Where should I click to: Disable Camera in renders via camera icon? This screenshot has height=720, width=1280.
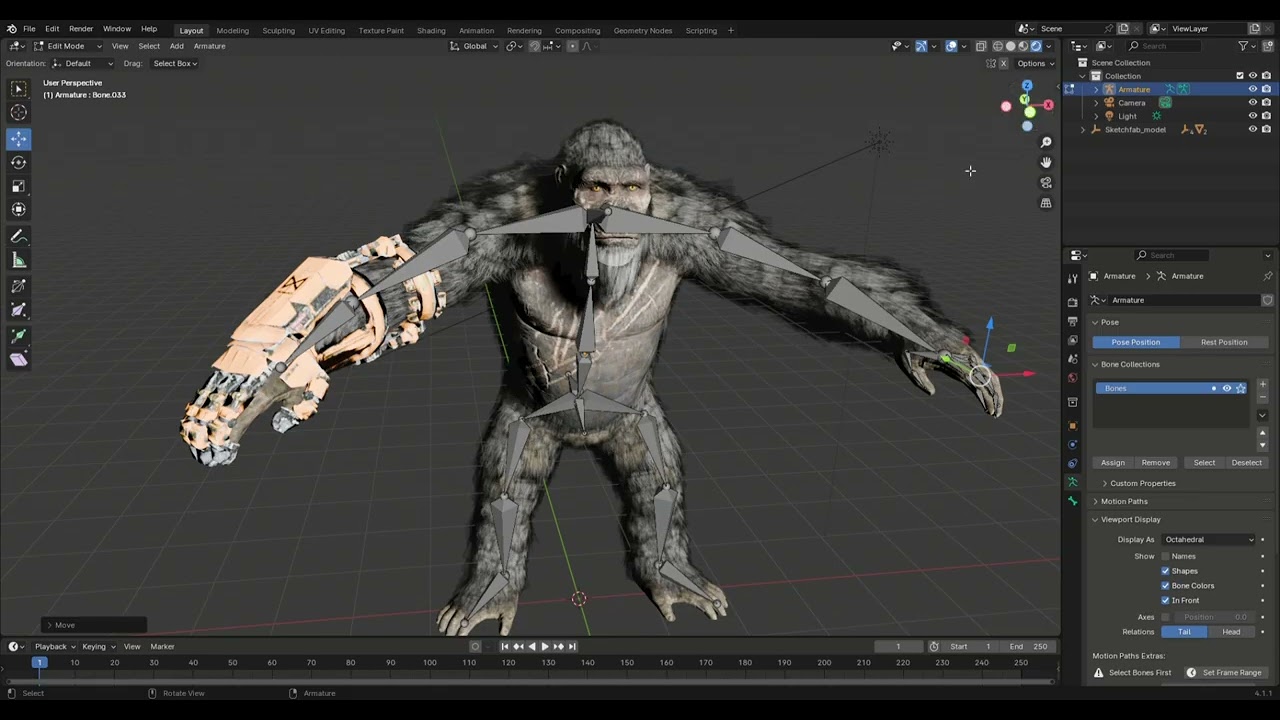(1266, 102)
